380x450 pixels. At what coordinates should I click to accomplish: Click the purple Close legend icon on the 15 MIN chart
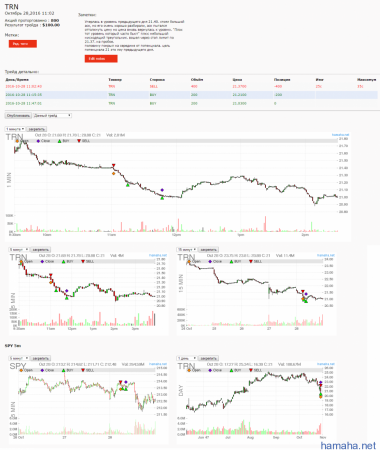click(x=210, y=261)
